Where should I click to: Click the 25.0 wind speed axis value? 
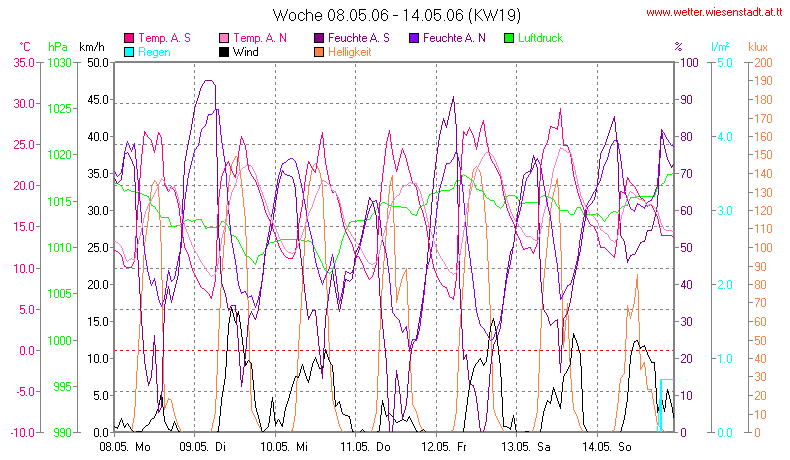tap(98, 247)
